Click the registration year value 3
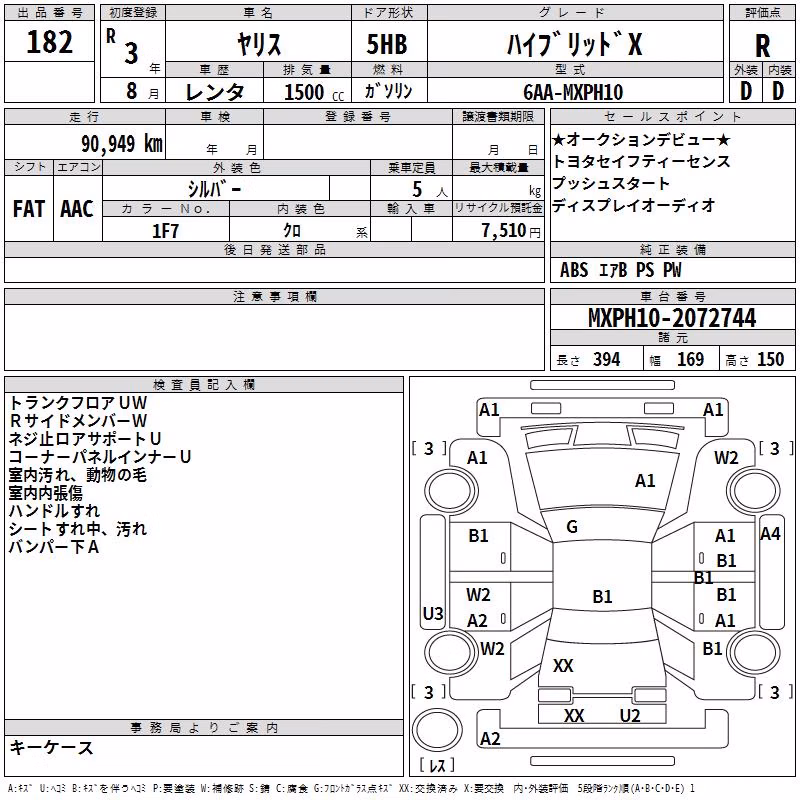This screenshot has width=800, height=800. coord(131,53)
